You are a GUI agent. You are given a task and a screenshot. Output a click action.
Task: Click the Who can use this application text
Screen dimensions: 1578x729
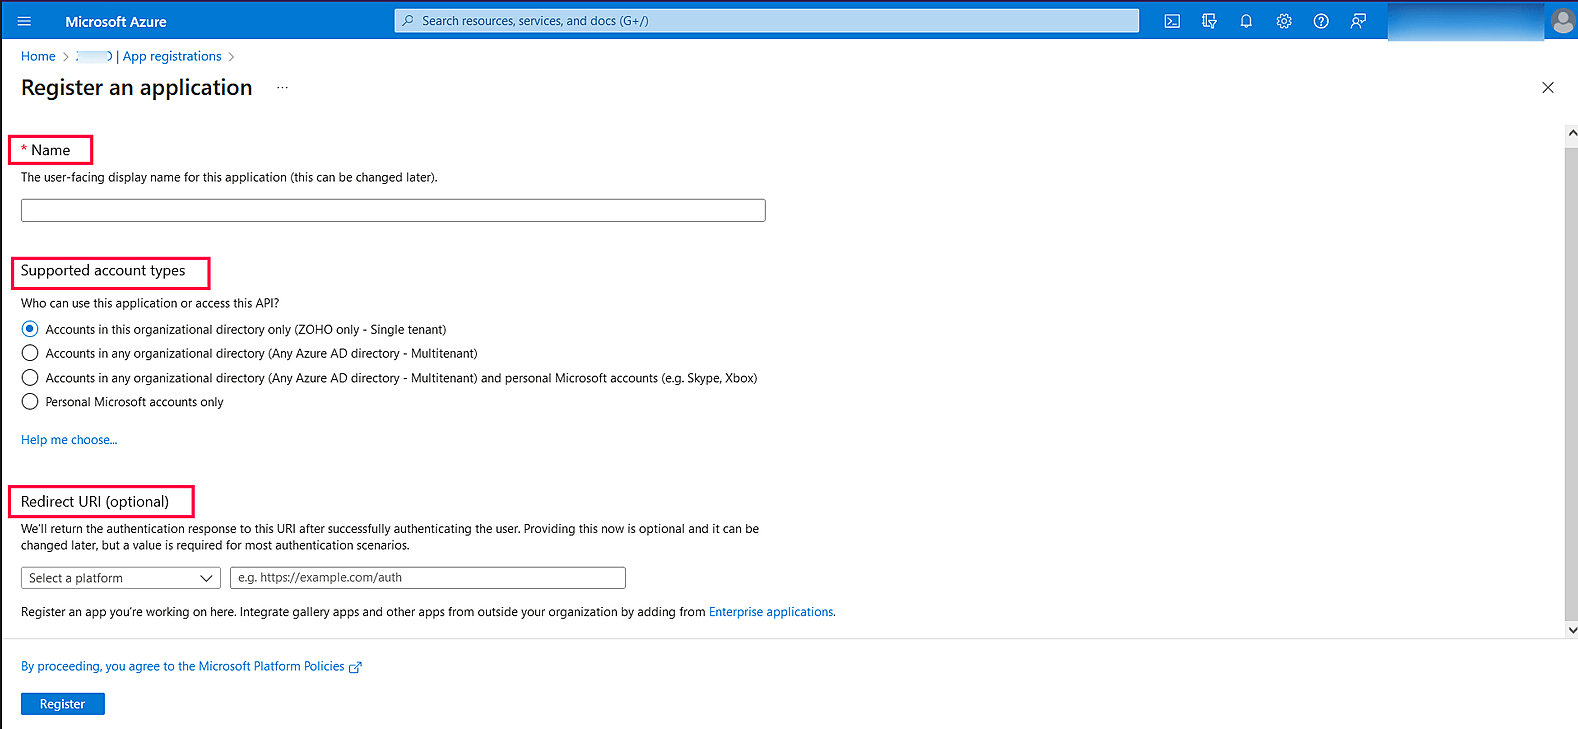pos(150,303)
